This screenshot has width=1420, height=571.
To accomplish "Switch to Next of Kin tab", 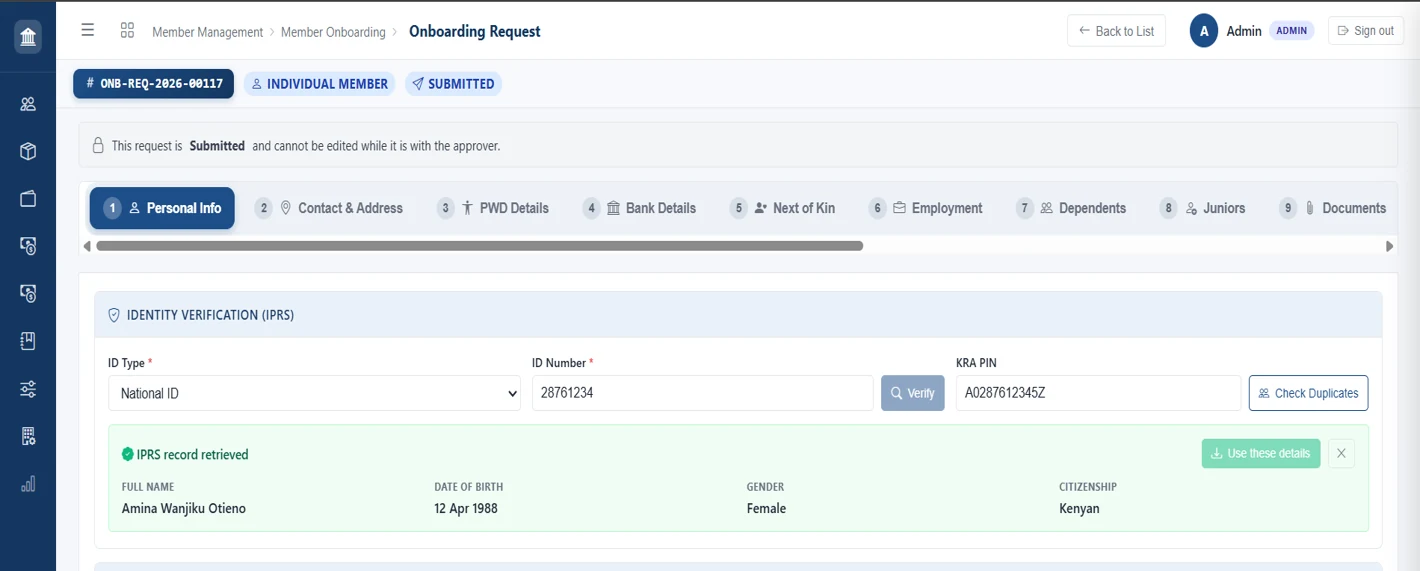I will pyautogui.click(x=783, y=208).
